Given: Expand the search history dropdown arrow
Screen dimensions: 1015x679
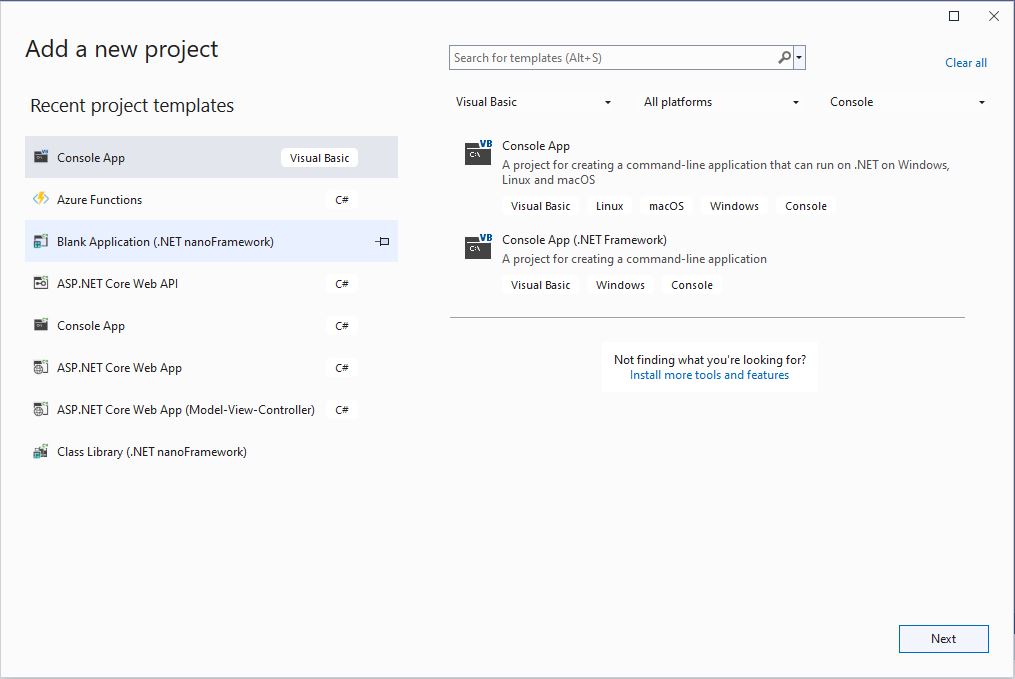Looking at the screenshot, I should 799,58.
